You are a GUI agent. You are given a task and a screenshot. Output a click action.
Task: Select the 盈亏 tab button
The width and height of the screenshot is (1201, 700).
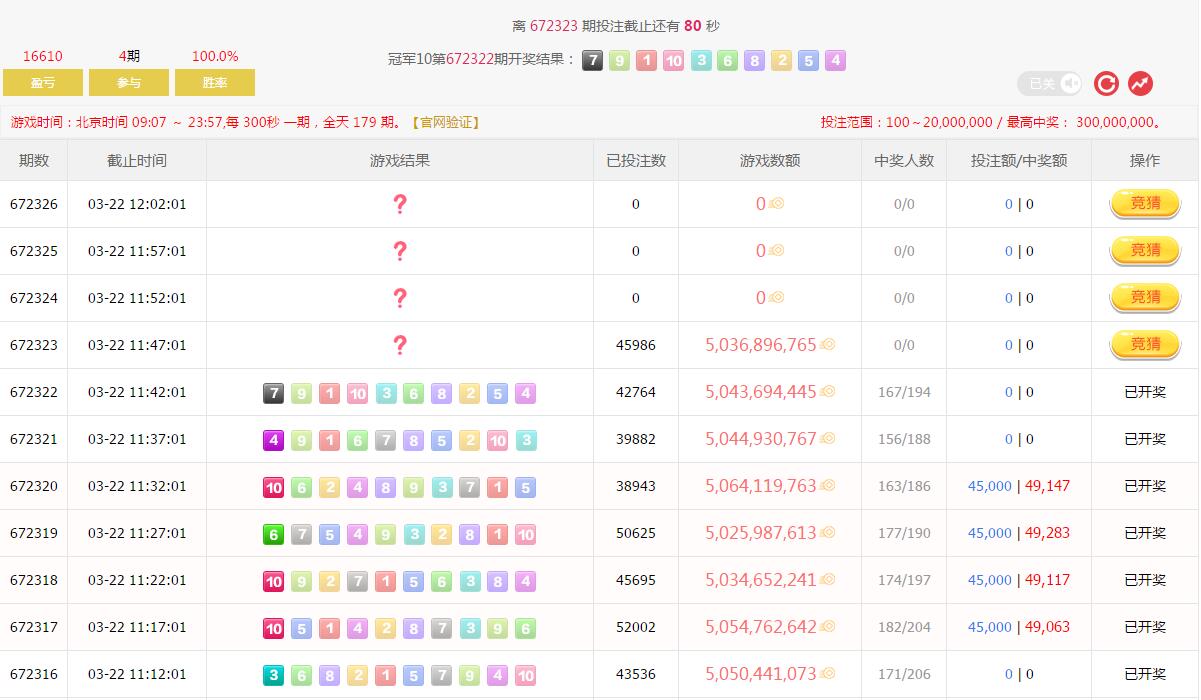(43, 83)
